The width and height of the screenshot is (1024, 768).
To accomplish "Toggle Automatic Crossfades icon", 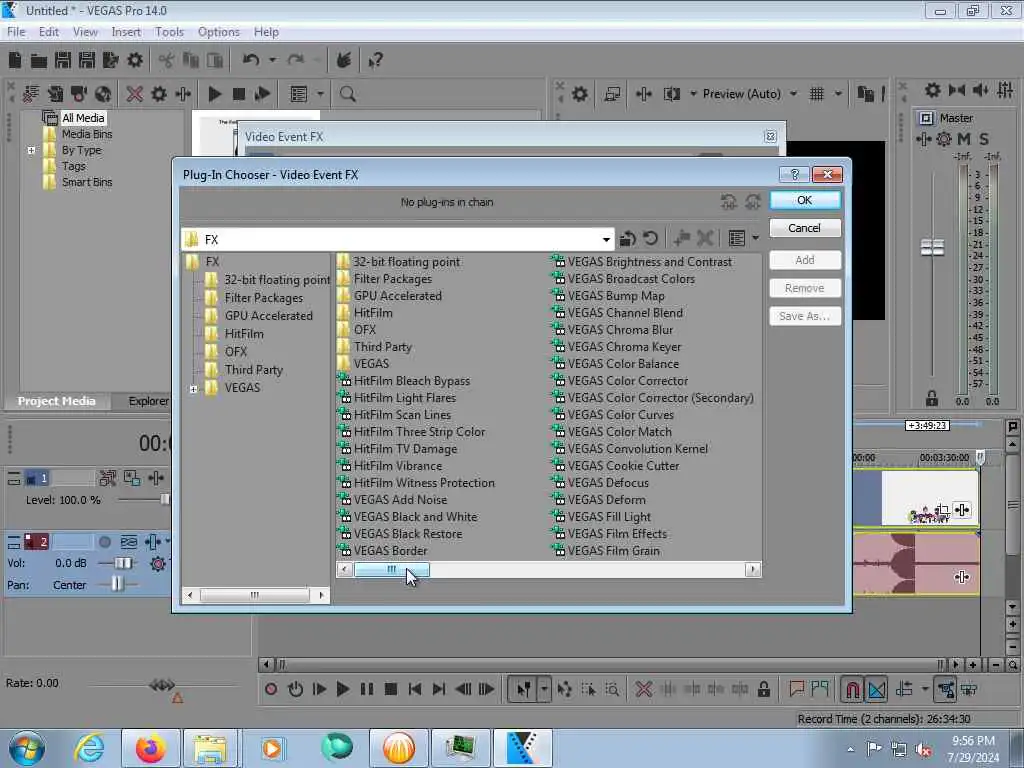I will tap(876, 690).
